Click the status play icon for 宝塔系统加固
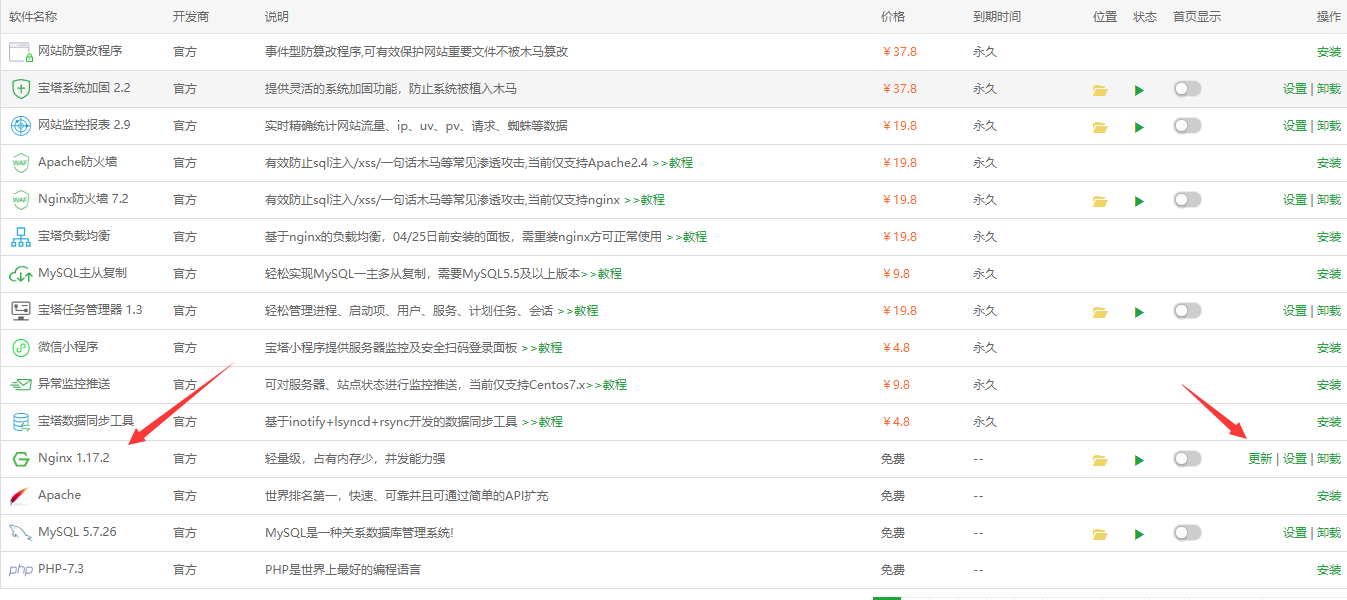Viewport: 1347px width, 600px height. (x=1139, y=90)
